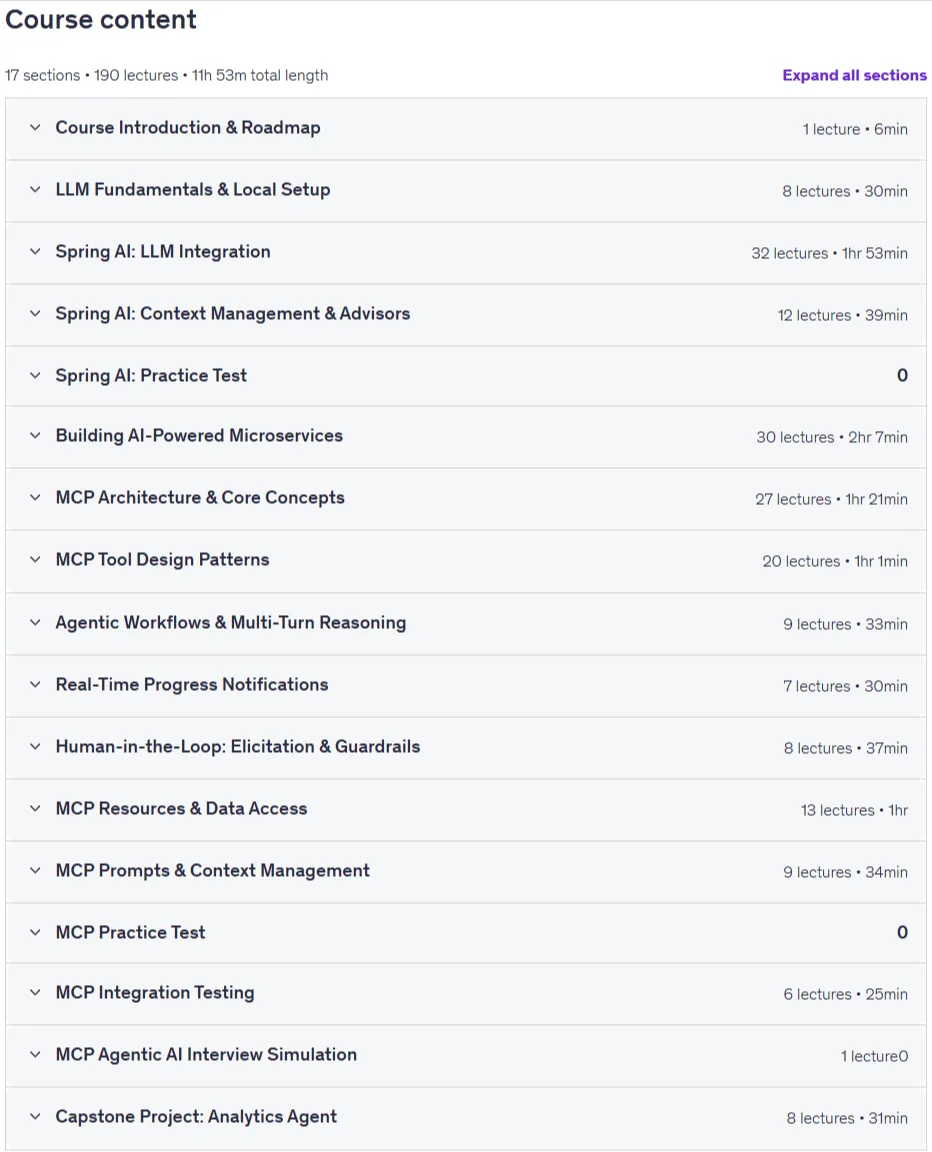Expand Capstone Project: Analytics Agent chevron

(35, 1117)
